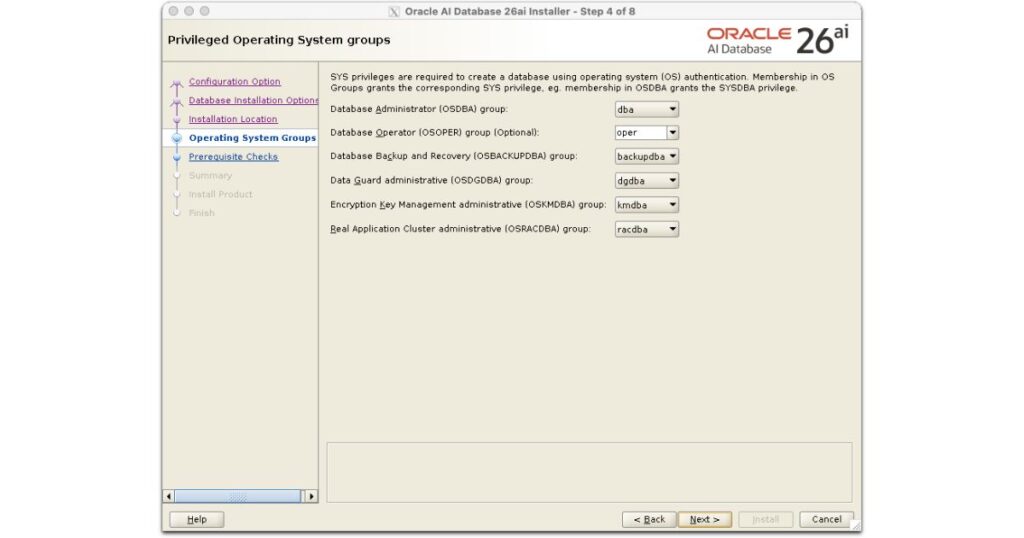Click the empty message area at bottom
This screenshot has height=538, width=1024.
coord(589,472)
